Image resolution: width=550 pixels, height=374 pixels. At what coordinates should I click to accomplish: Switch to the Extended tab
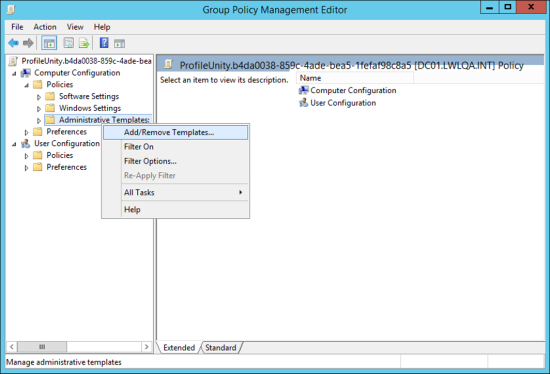[179, 348]
